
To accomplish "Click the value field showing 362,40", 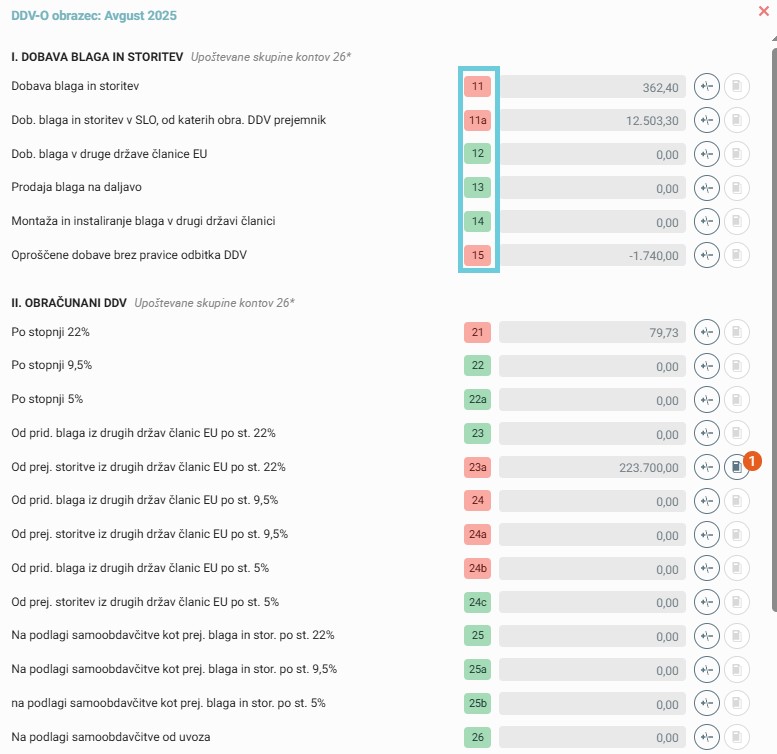I will click(592, 87).
